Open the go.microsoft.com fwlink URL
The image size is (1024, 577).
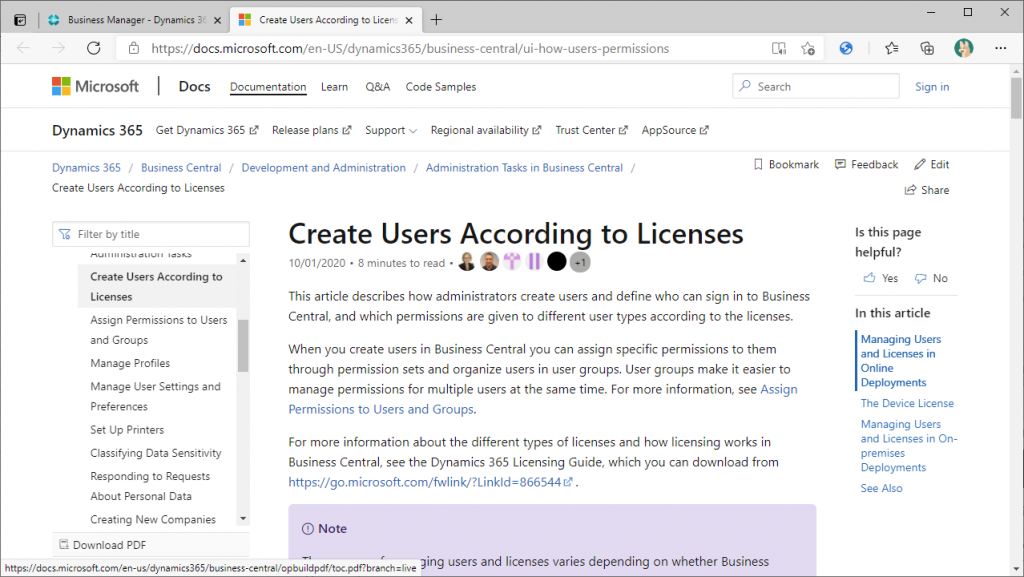(430, 482)
